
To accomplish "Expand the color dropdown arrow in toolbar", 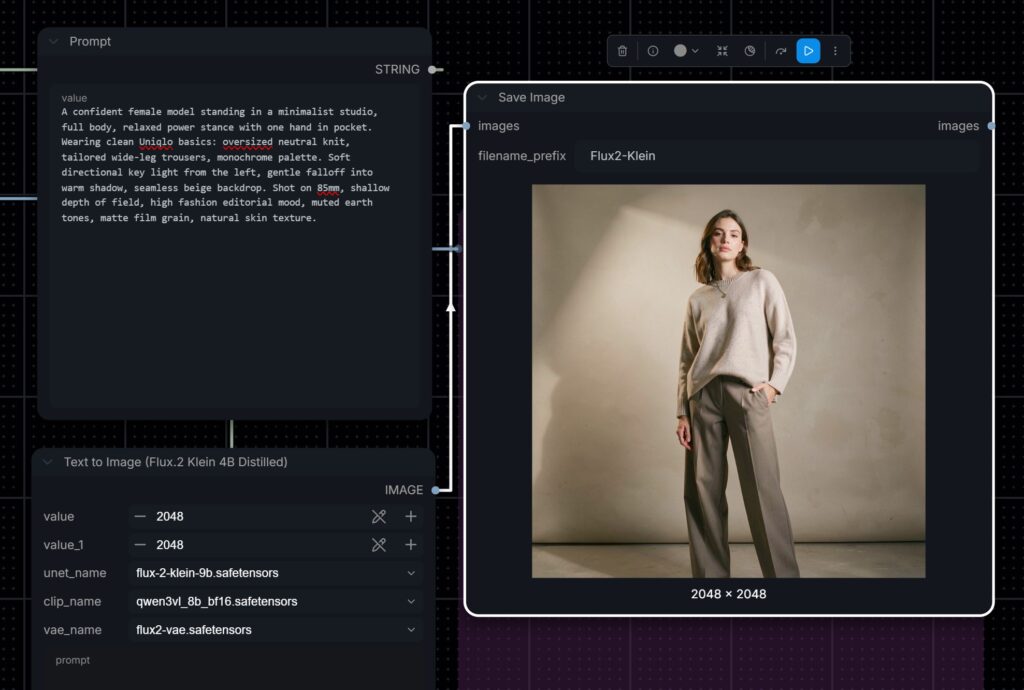I will 696,51.
